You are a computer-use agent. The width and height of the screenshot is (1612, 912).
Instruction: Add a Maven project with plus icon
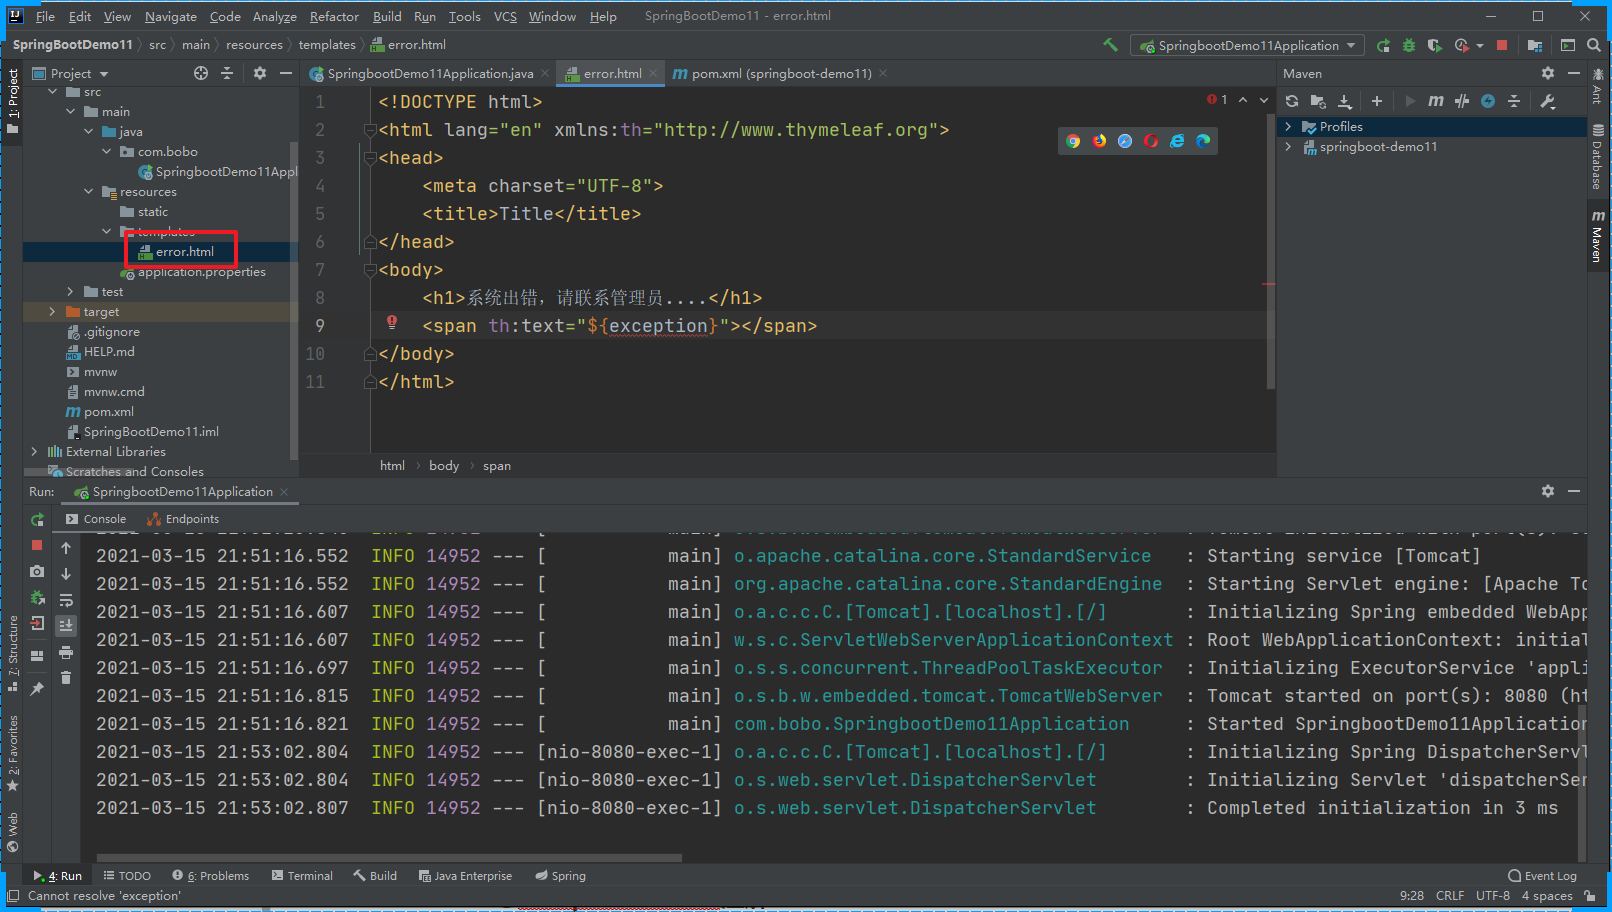click(1377, 101)
